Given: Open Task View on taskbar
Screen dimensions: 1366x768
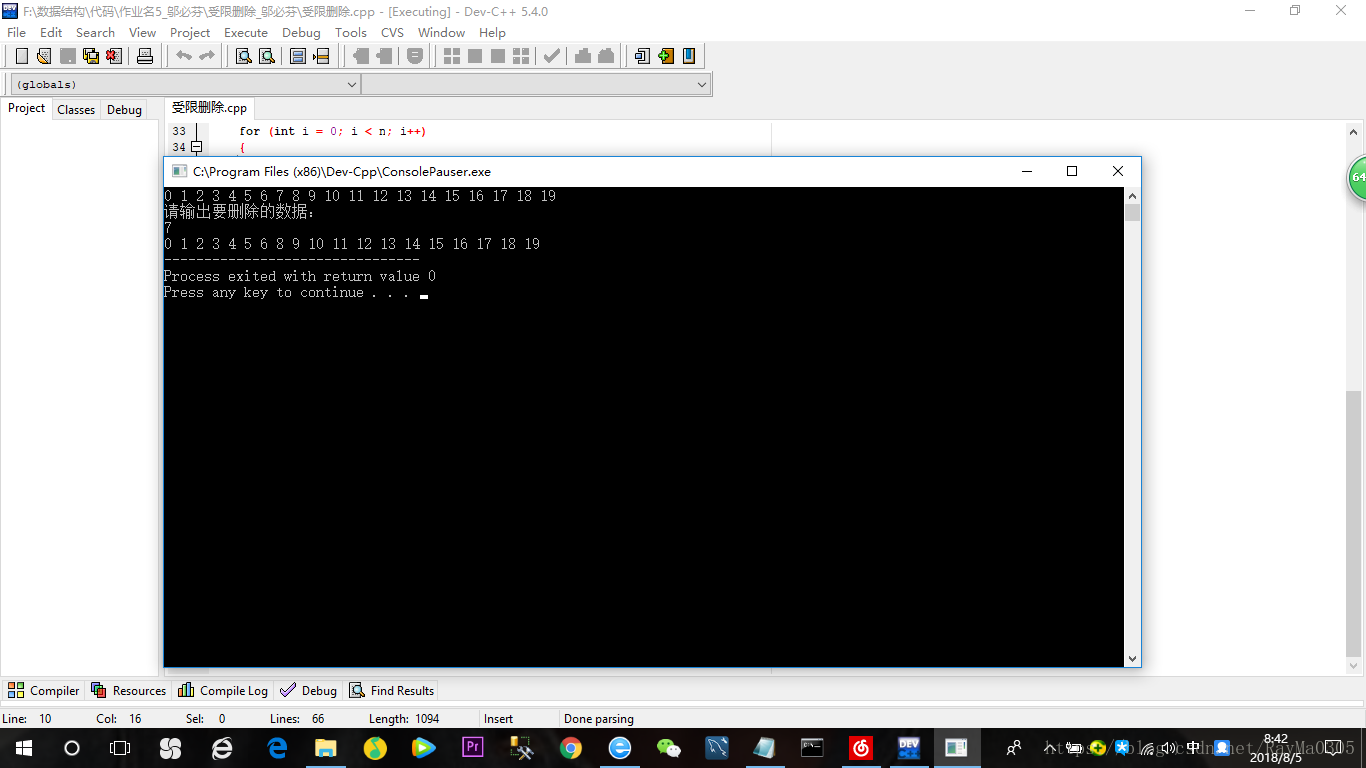Looking at the screenshot, I should click(x=120, y=747).
